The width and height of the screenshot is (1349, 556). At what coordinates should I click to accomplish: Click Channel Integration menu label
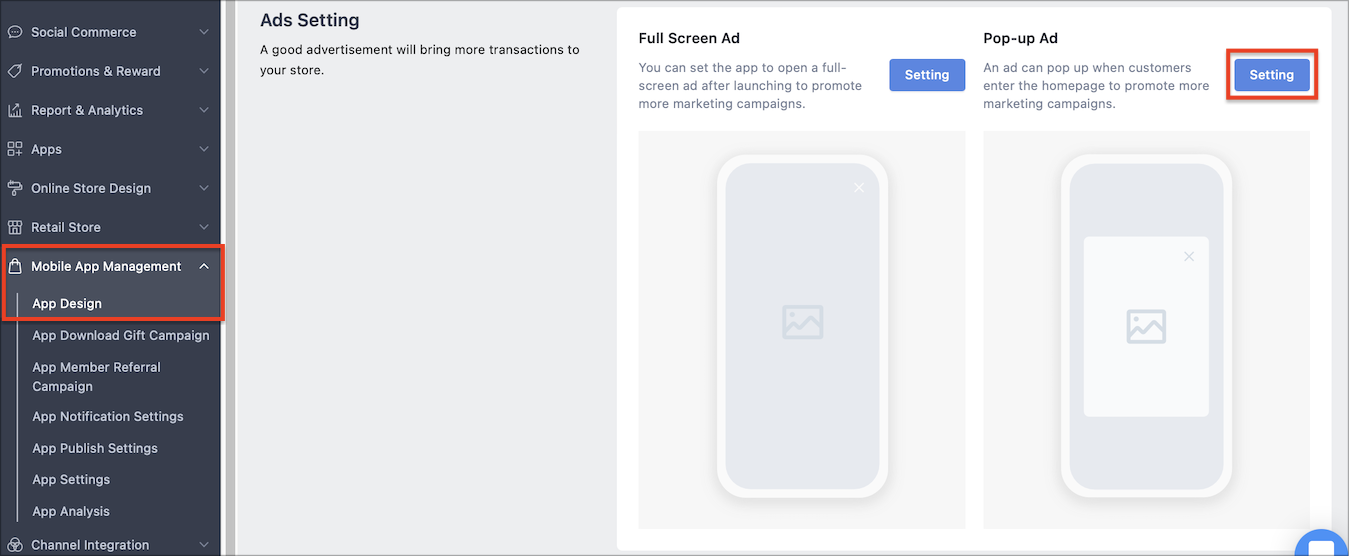click(90, 545)
